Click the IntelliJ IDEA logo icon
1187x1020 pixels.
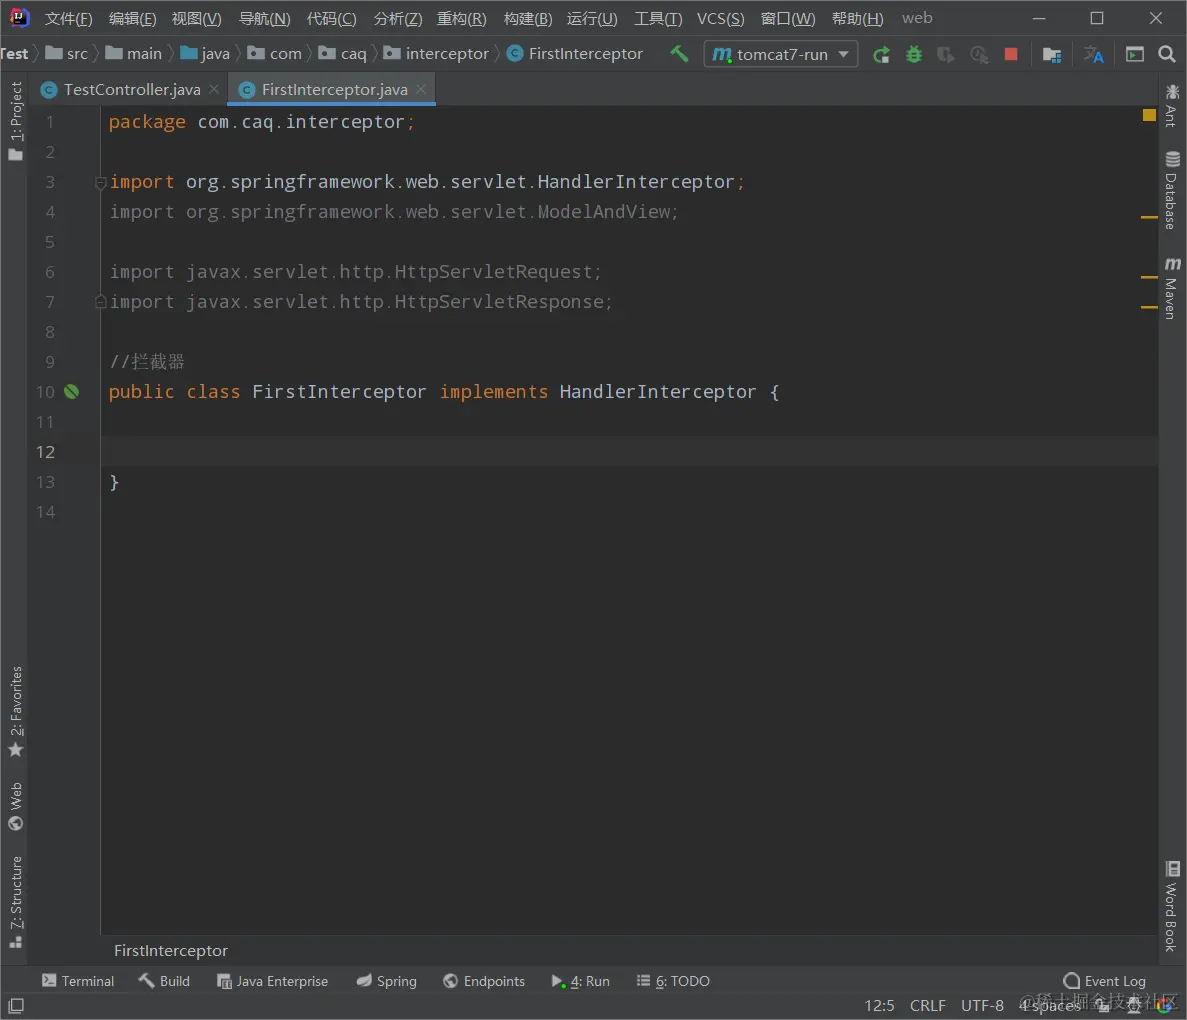[x=19, y=17]
